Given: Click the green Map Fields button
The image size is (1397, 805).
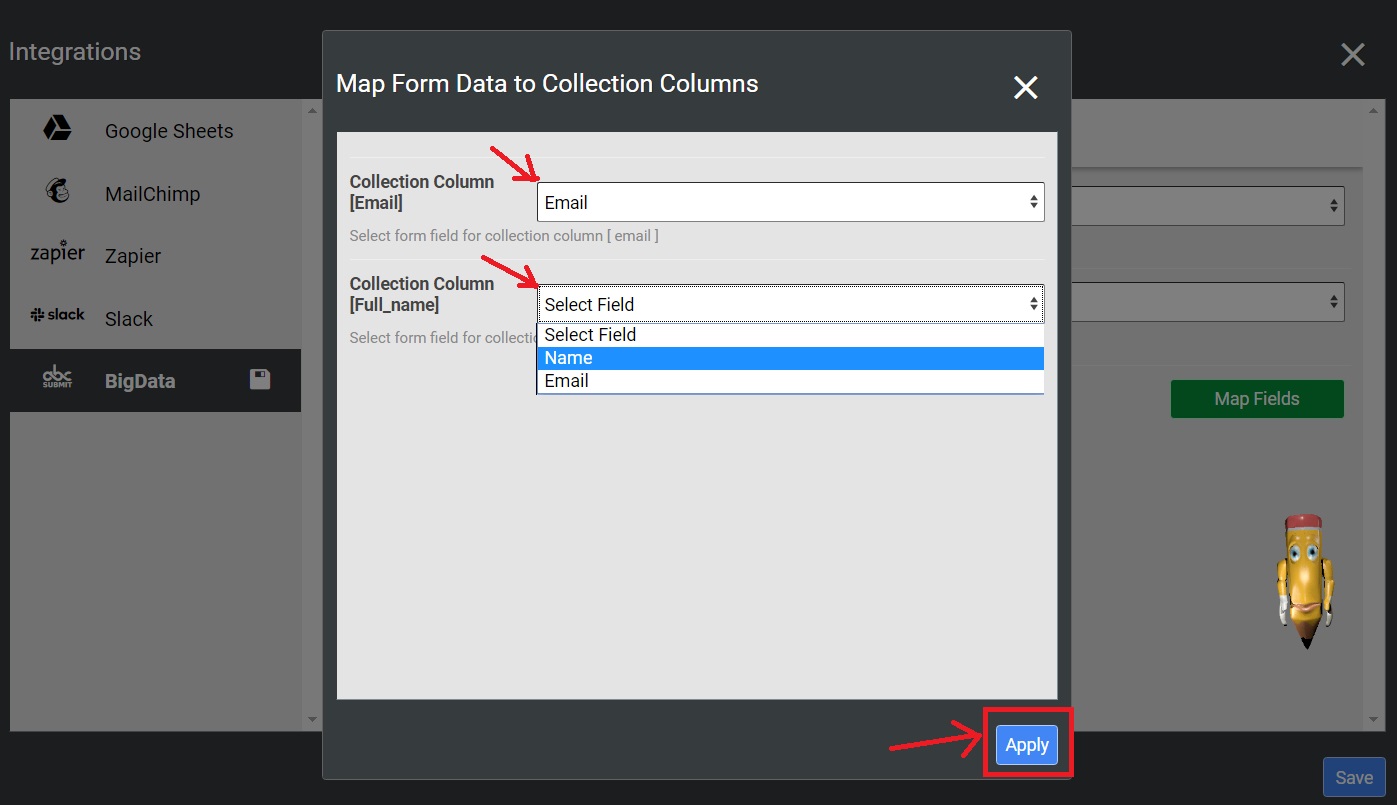Looking at the screenshot, I should [1256, 399].
